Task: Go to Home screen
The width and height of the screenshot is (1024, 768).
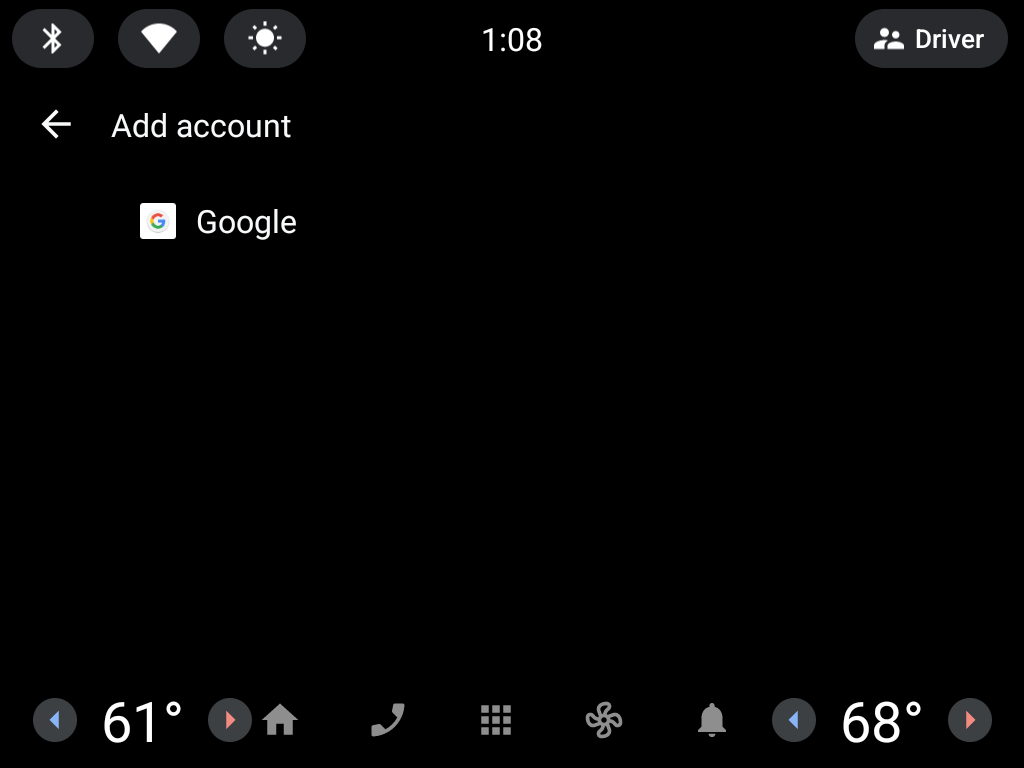Action: pos(280,720)
